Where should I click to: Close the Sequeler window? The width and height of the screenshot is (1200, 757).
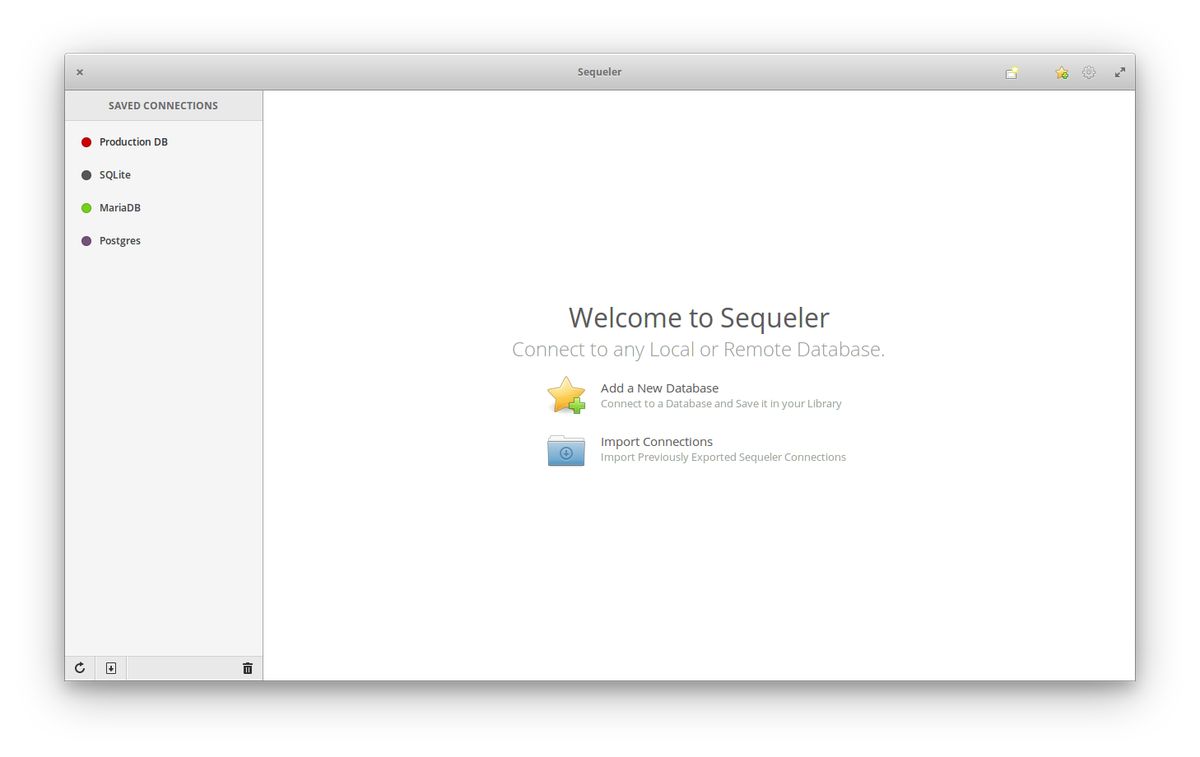(x=79, y=71)
